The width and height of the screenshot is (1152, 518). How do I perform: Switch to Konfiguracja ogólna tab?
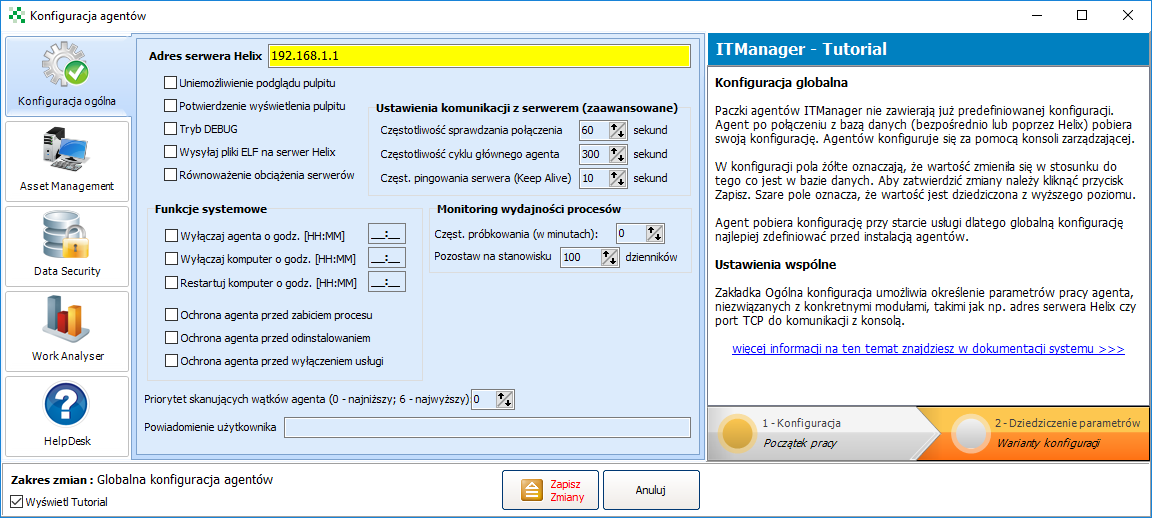67,76
